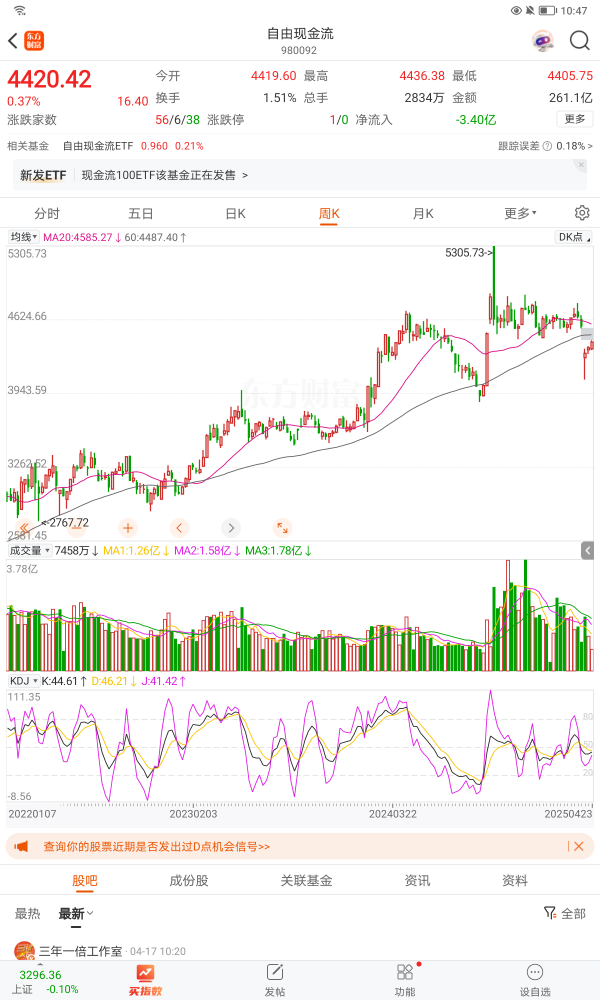Tap the 更多 button beside quote data
The width and height of the screenshot is (600, 1000).
[574, 119]
